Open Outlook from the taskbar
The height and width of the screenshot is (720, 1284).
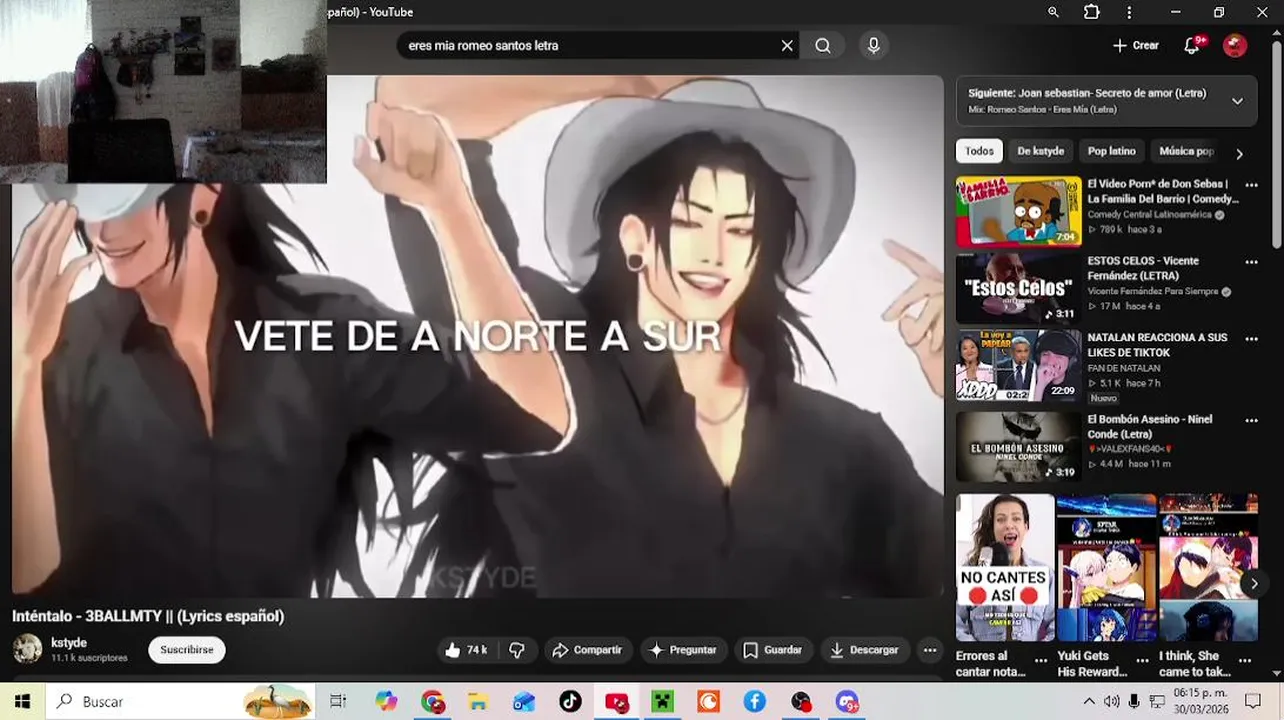pyautogui.click(x=524, y=702)
